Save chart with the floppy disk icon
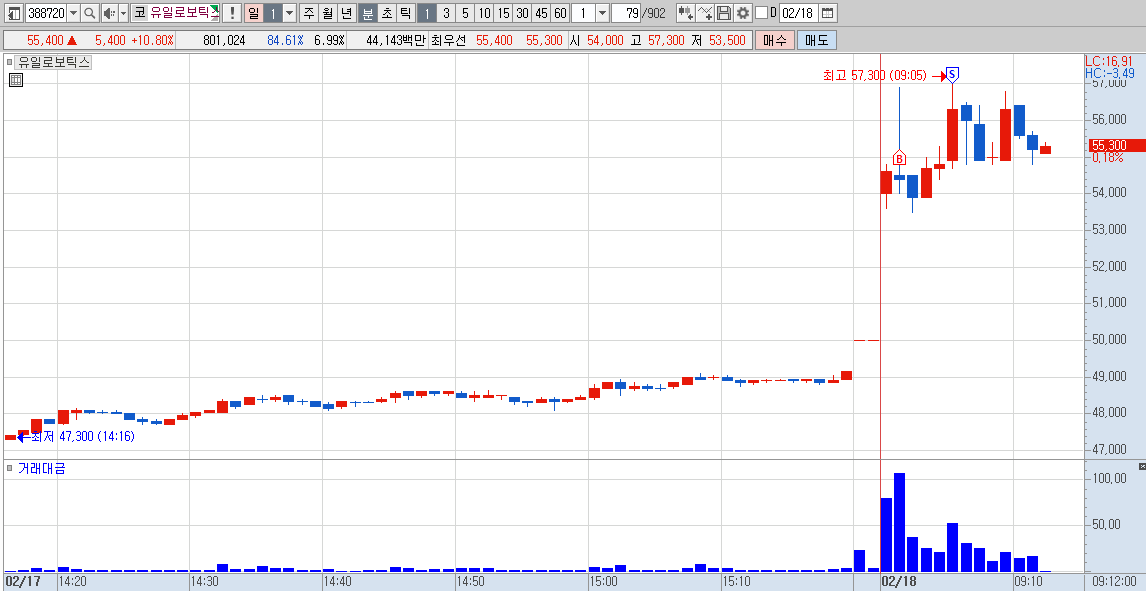Image resolution: width=1146 pixels, height=591 pixels. tap(724, 12)
